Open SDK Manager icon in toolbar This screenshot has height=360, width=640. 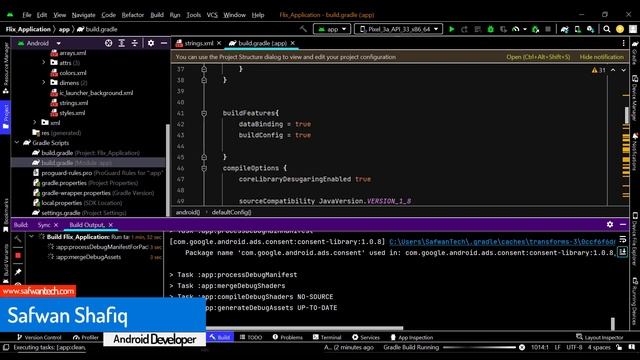(x=590, y=29)
